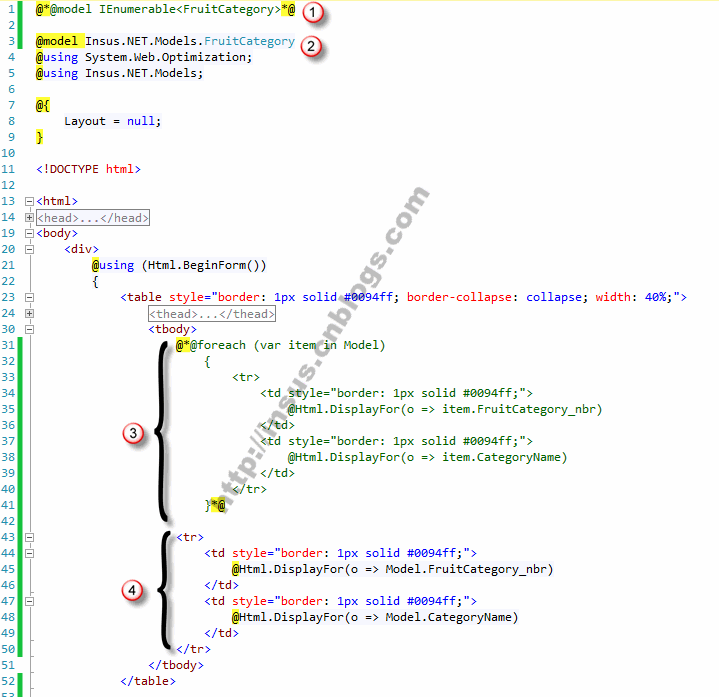Collapse the td block on line 44
This screenshot has height=697, width=719.
(29, 553)
